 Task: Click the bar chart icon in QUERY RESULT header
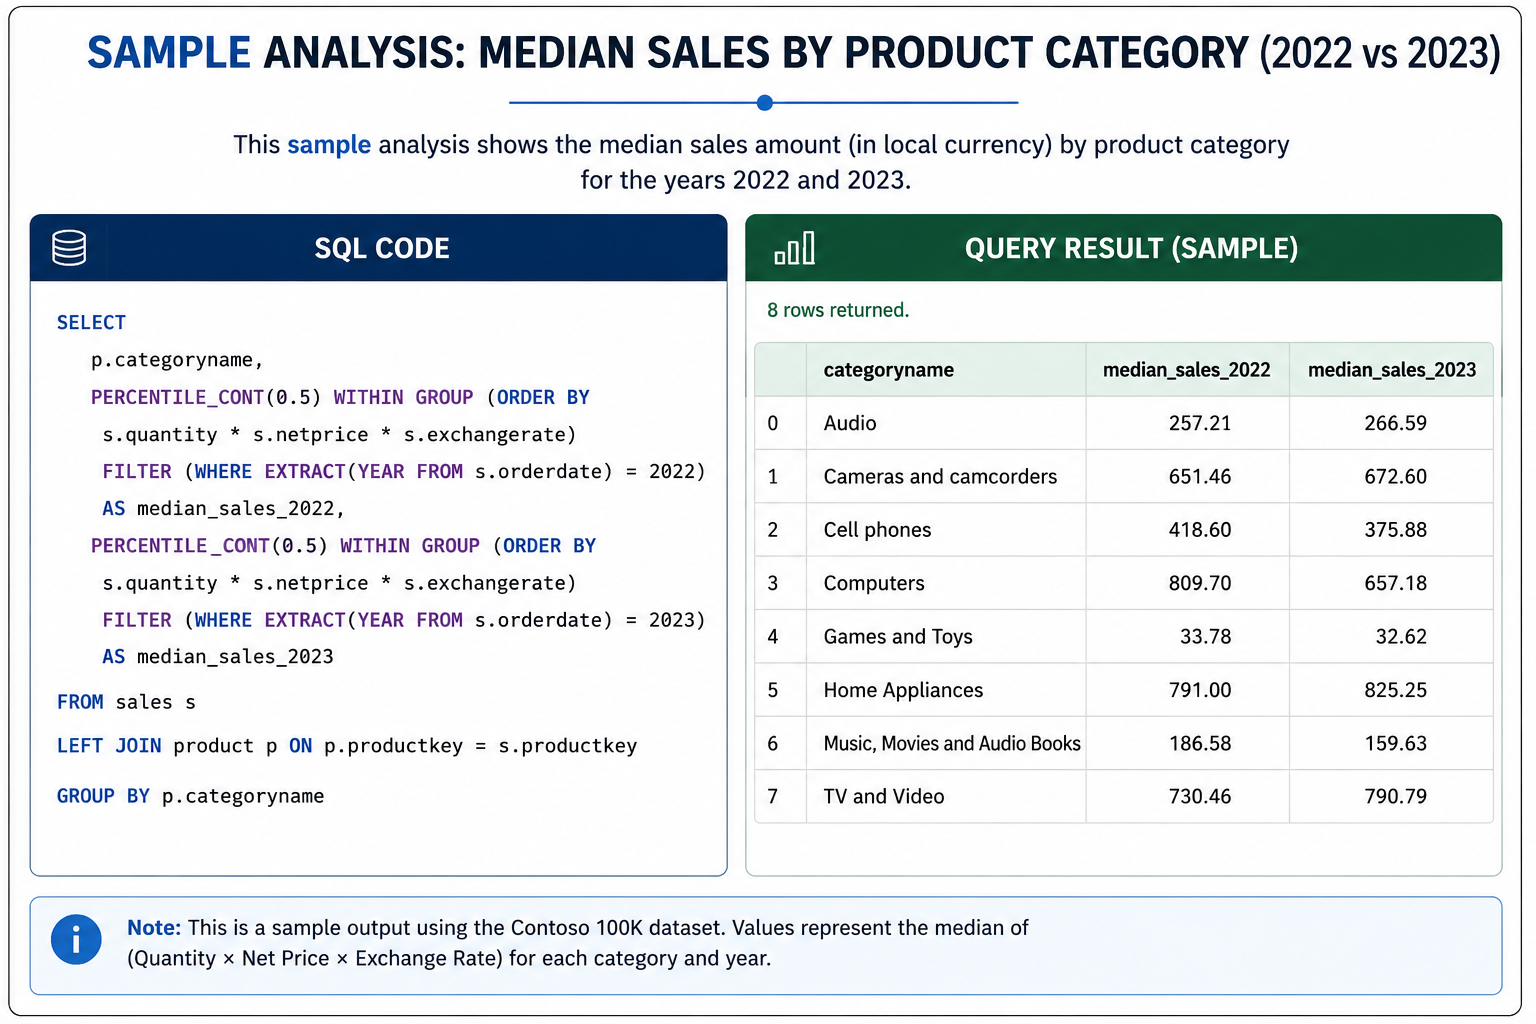(x=795, y=248)
